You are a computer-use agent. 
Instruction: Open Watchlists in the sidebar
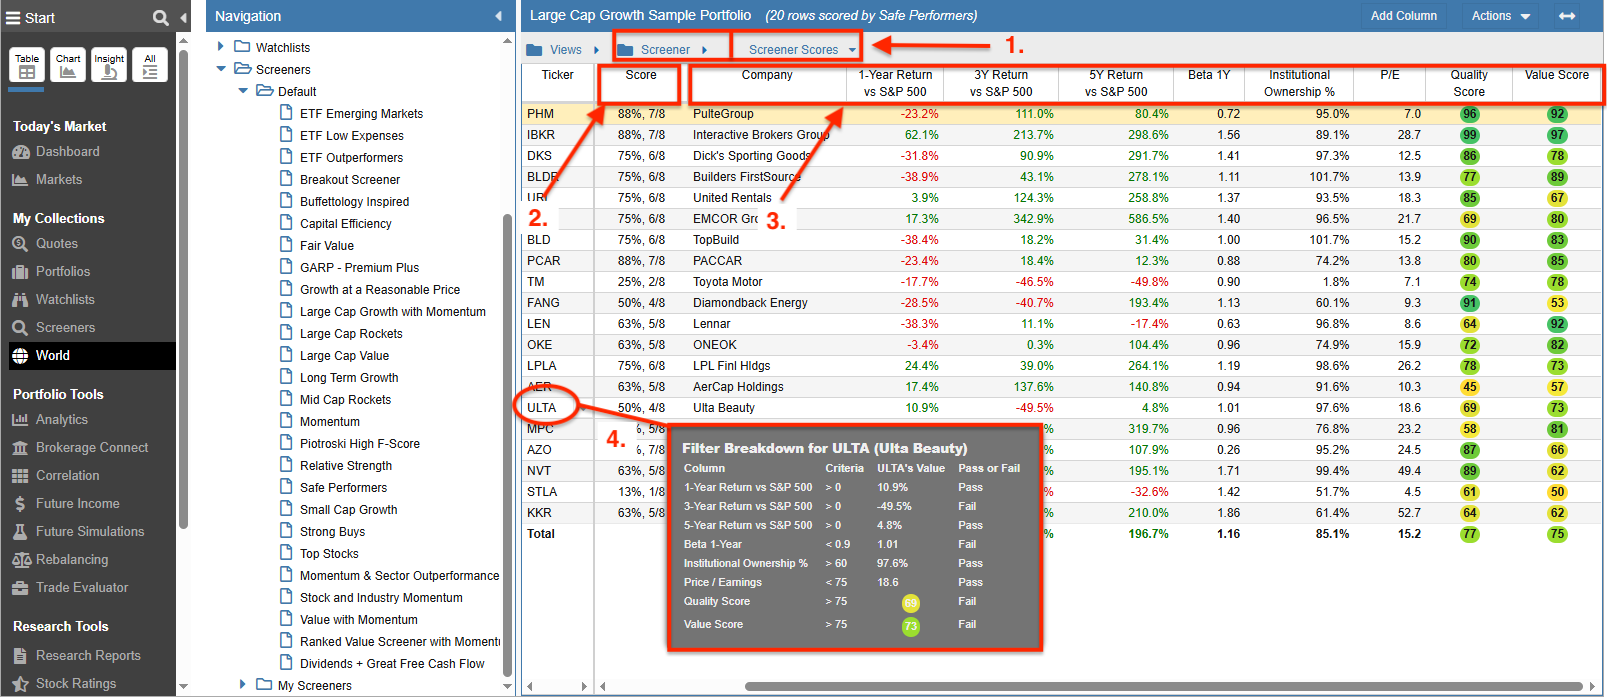(x=65, y=300)
